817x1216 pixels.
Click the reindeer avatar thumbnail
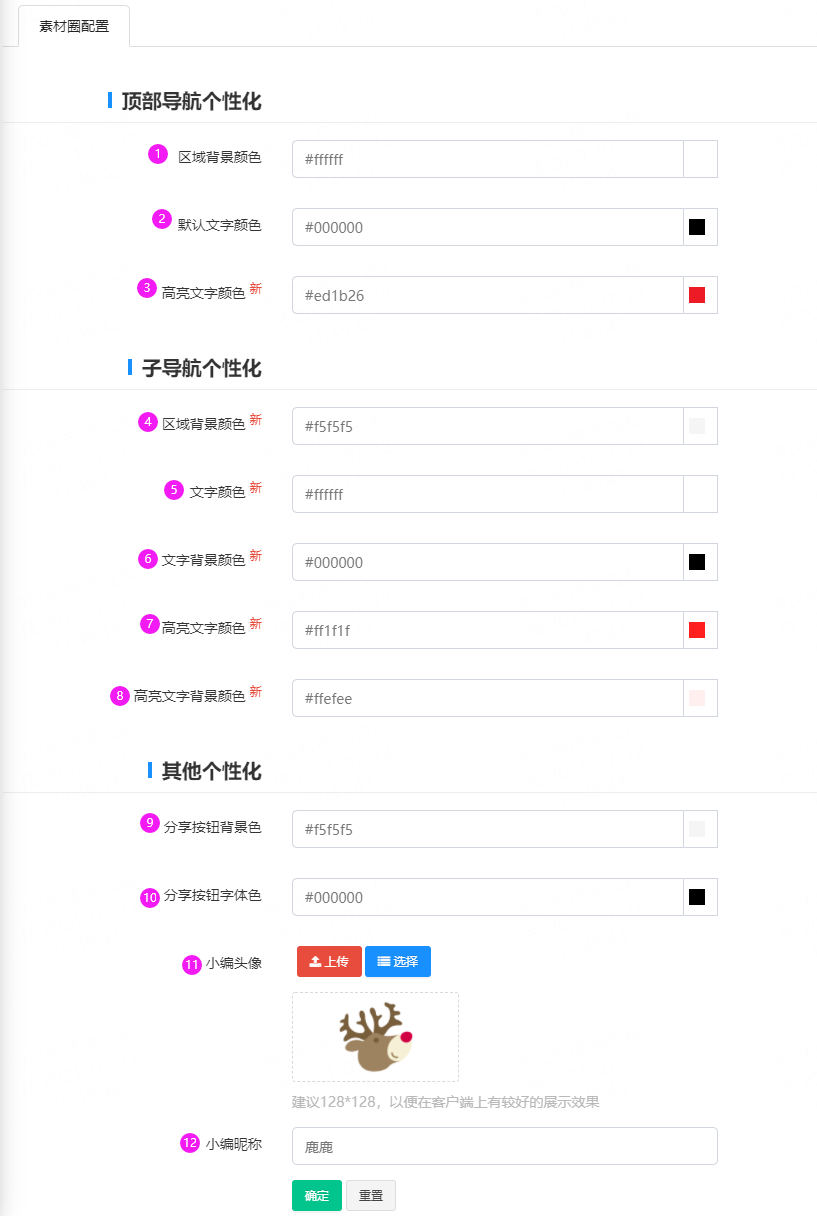(375, 1037)
